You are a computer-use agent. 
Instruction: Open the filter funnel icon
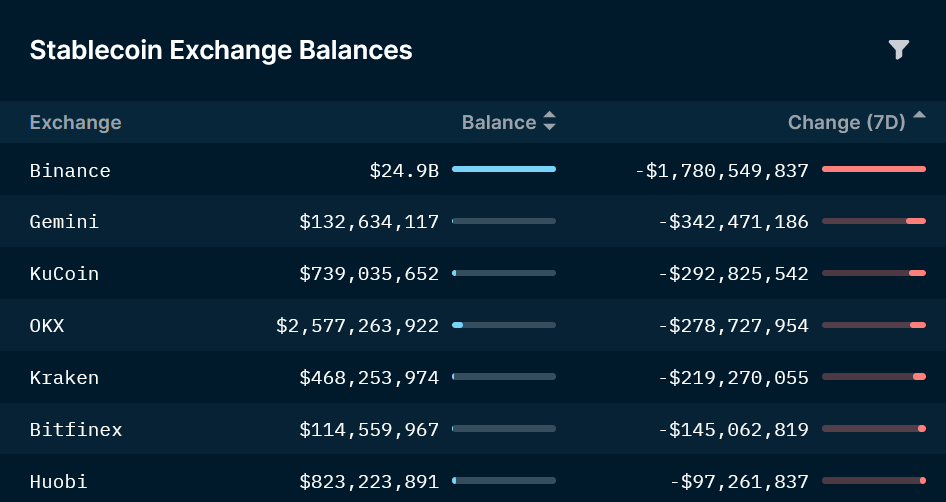click(x=899, y=49)
